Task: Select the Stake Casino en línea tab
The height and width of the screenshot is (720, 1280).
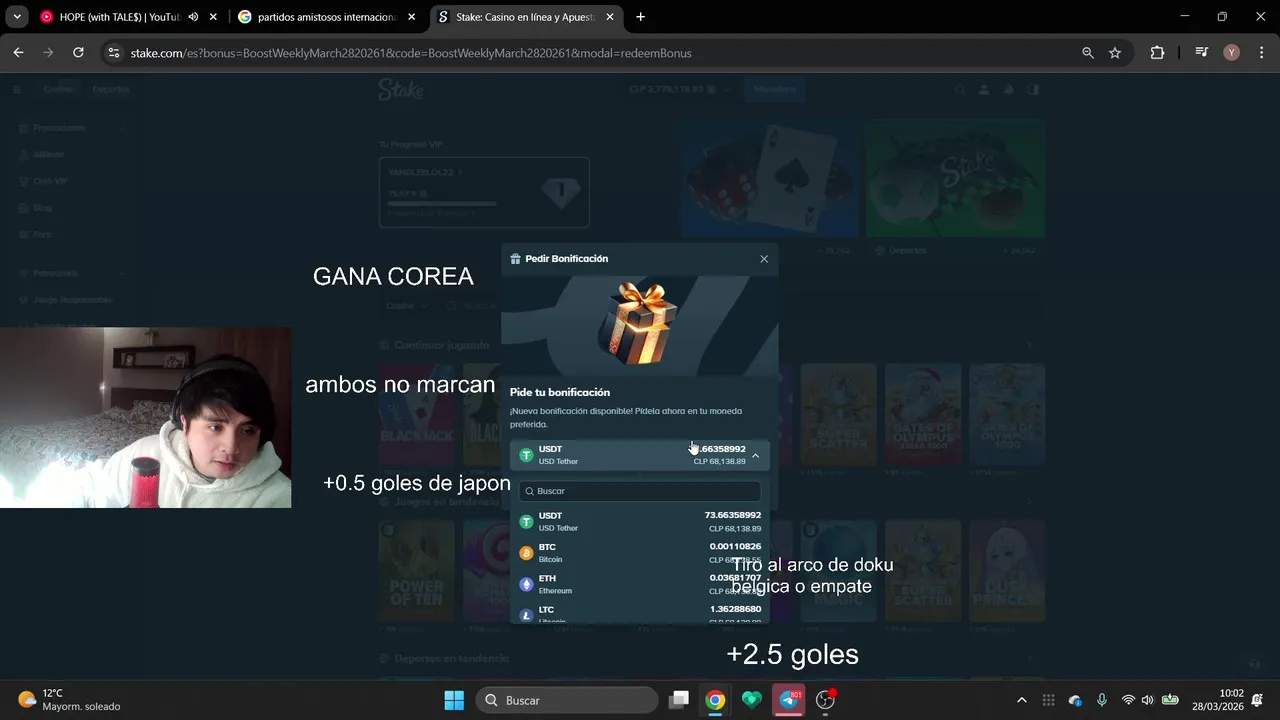Action: point(524,17)
